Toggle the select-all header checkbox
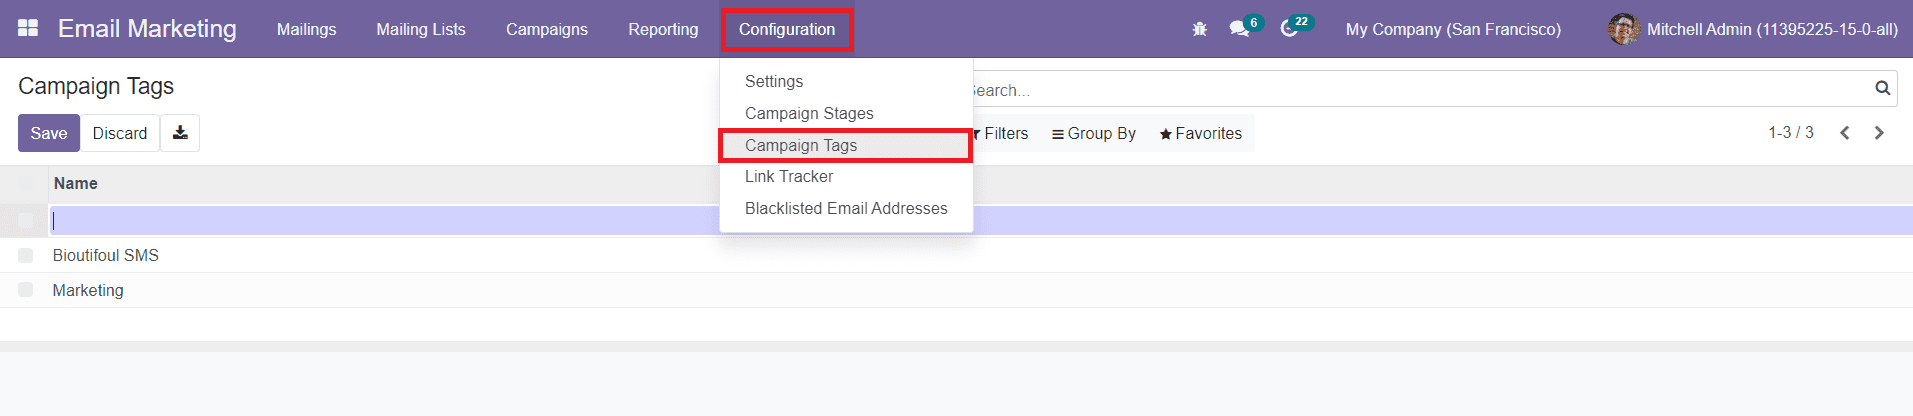Image resolution: width=1913 pixels, height=416 pixels. click(x=26, y=184)
